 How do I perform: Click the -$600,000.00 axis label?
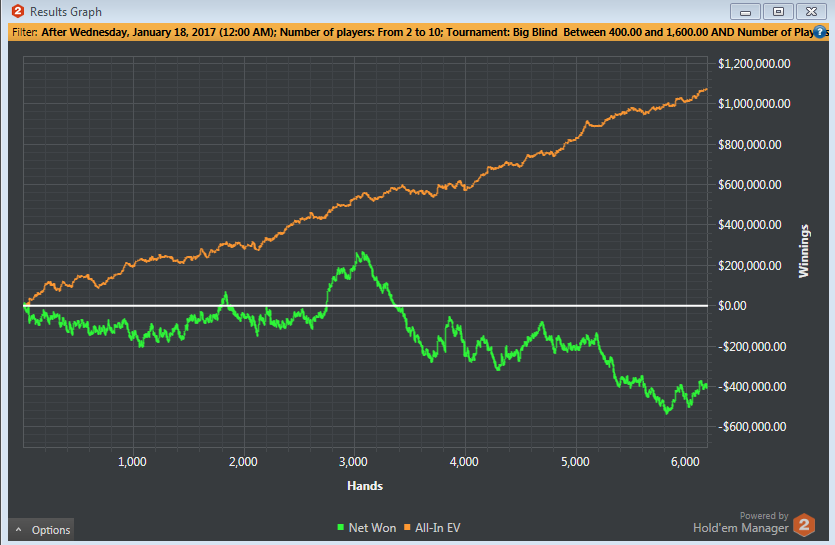(x=752, y=427)
